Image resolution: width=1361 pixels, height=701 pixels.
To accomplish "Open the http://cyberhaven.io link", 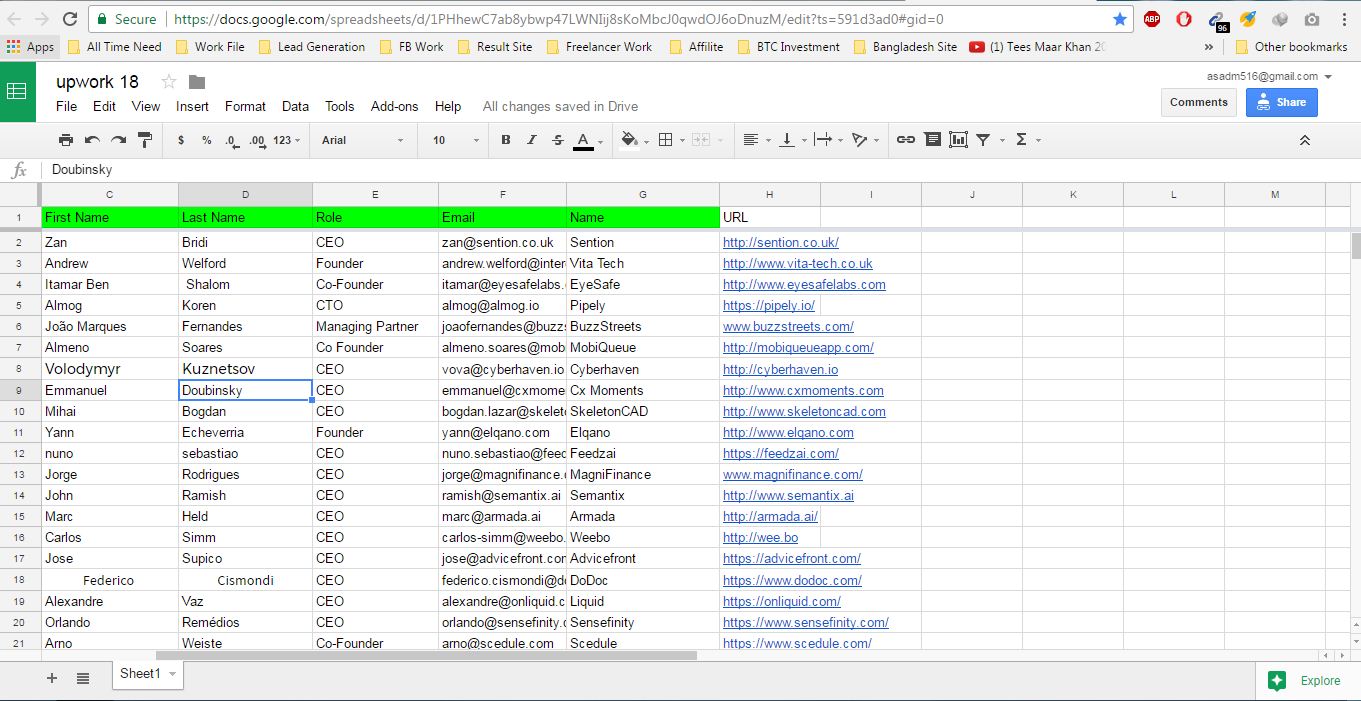I will tap(780, 369).
